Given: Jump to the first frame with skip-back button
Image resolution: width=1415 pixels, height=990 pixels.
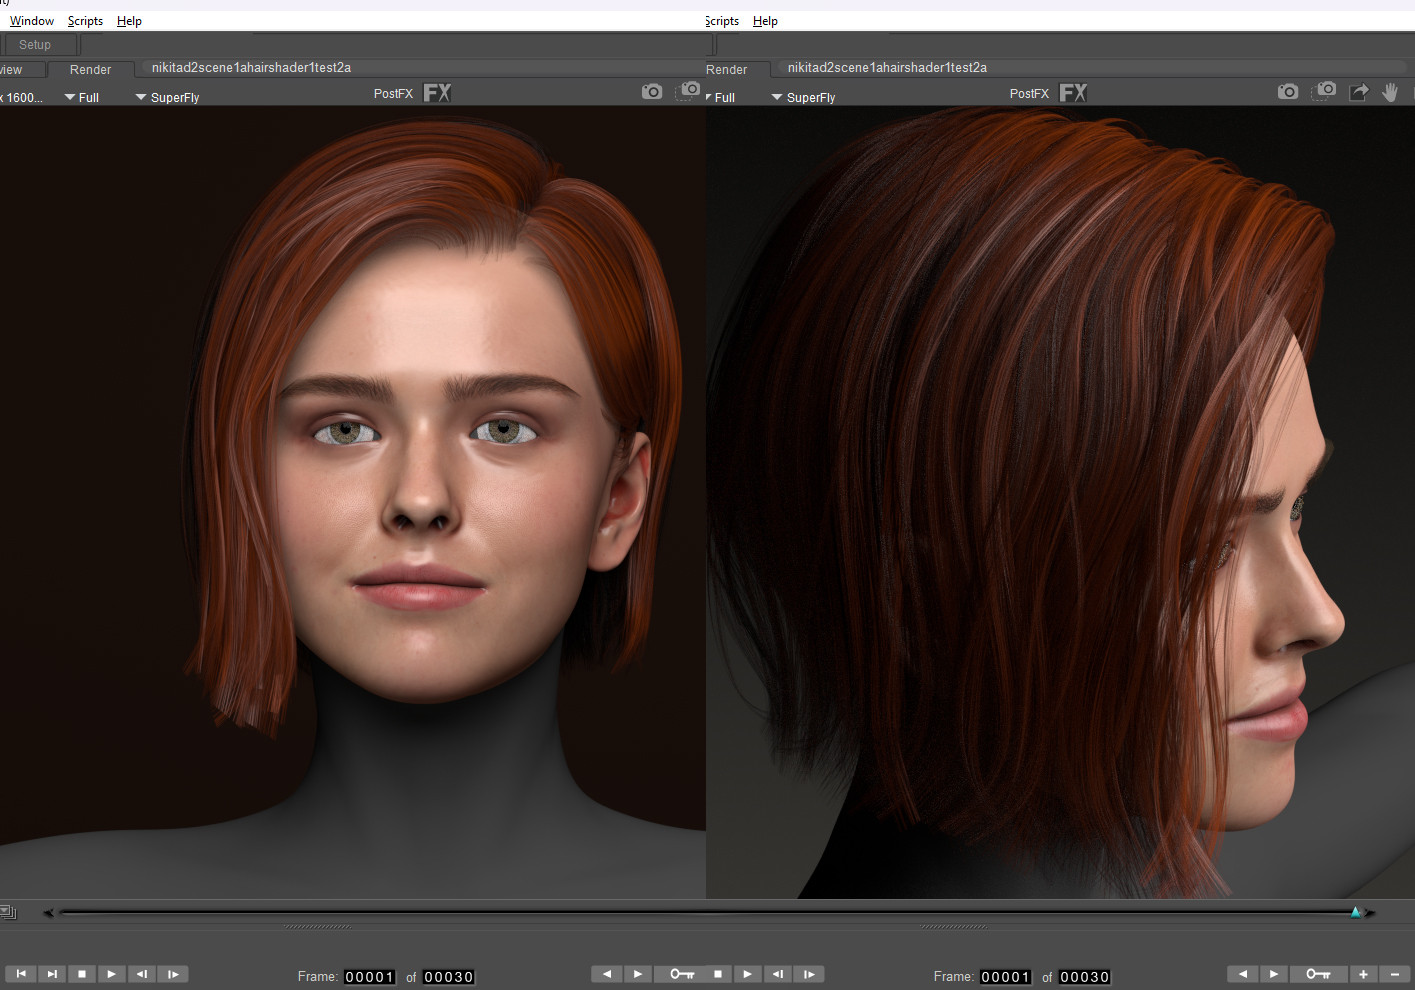Looking at the screenshot, I should (21, 974).
